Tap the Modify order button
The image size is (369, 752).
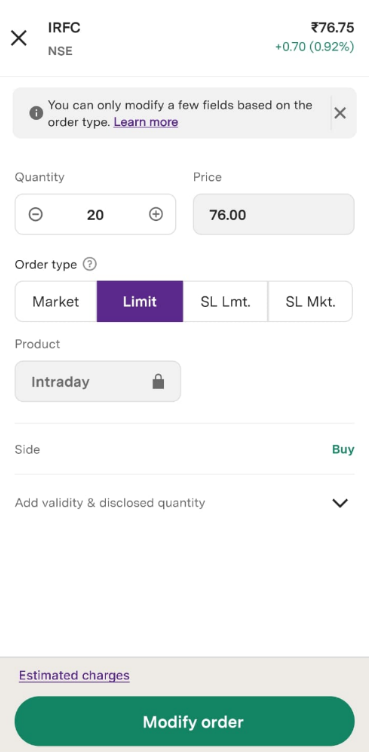coord(185,722)
